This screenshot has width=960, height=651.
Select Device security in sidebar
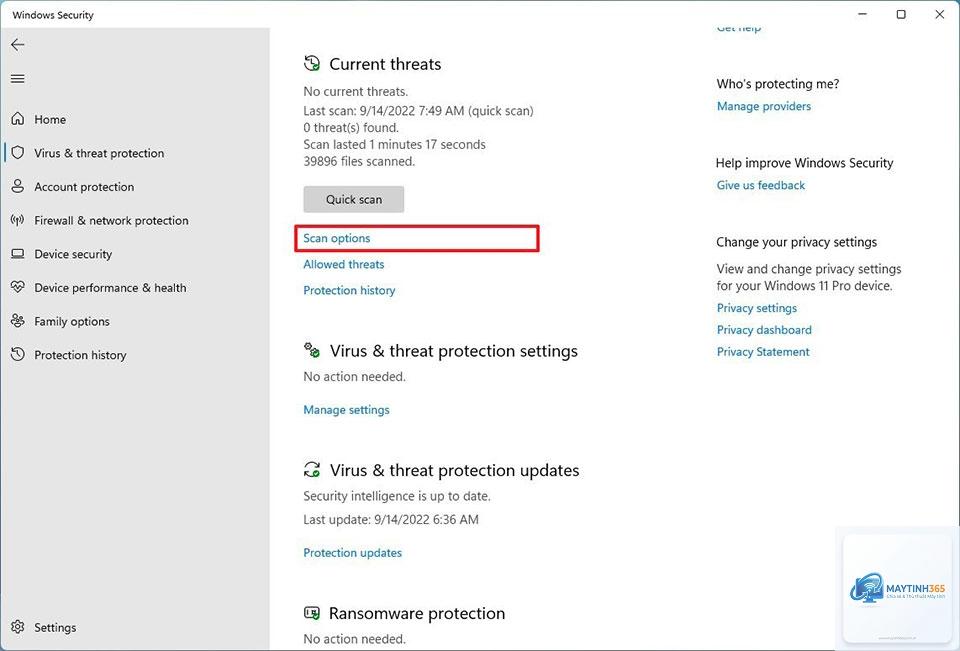73,254
